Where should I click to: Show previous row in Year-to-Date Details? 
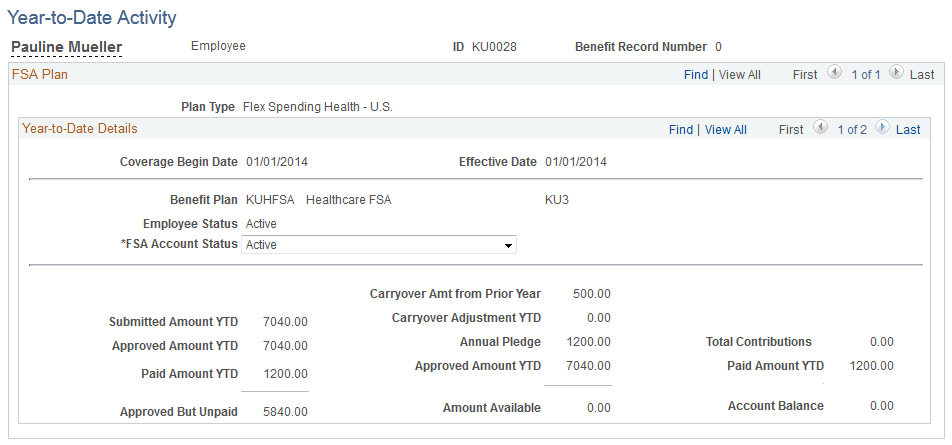pyautogui.click(x=821, y=129)
